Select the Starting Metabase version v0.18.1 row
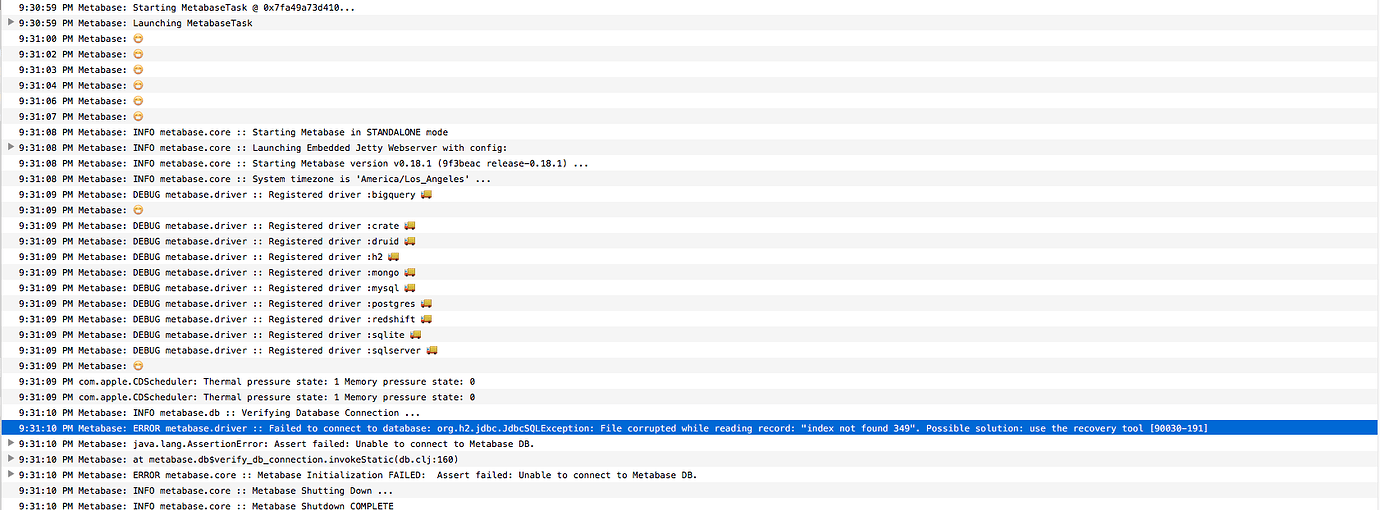1380x510 pixels. (x=690, y=163)
